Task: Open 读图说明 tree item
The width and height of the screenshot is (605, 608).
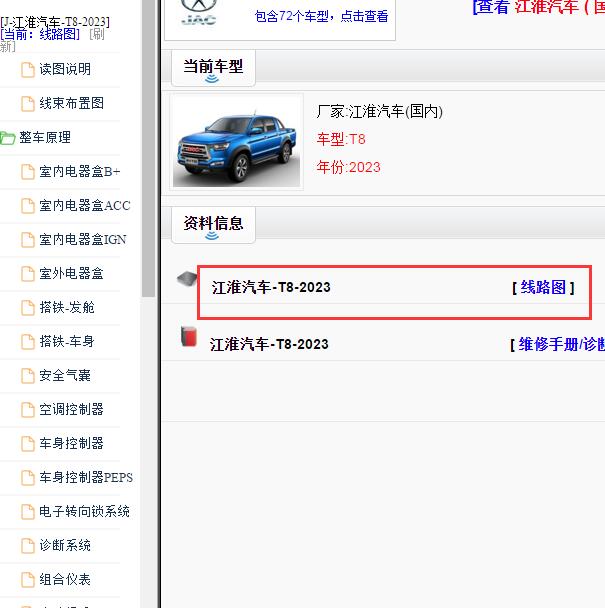Action: coord(65,69)
